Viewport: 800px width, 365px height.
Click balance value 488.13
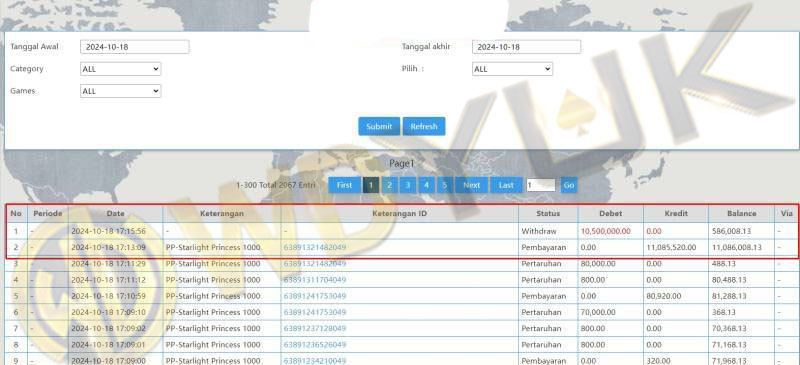tap(724, 264)
